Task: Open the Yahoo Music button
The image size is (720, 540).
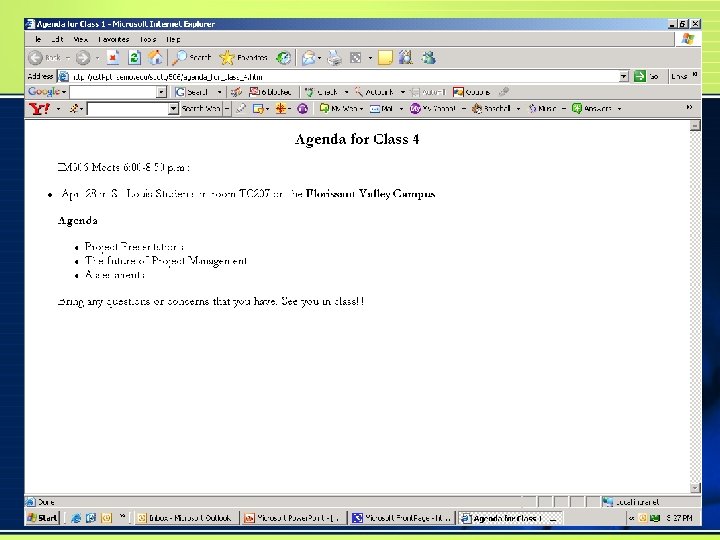Action: [542, 109]
